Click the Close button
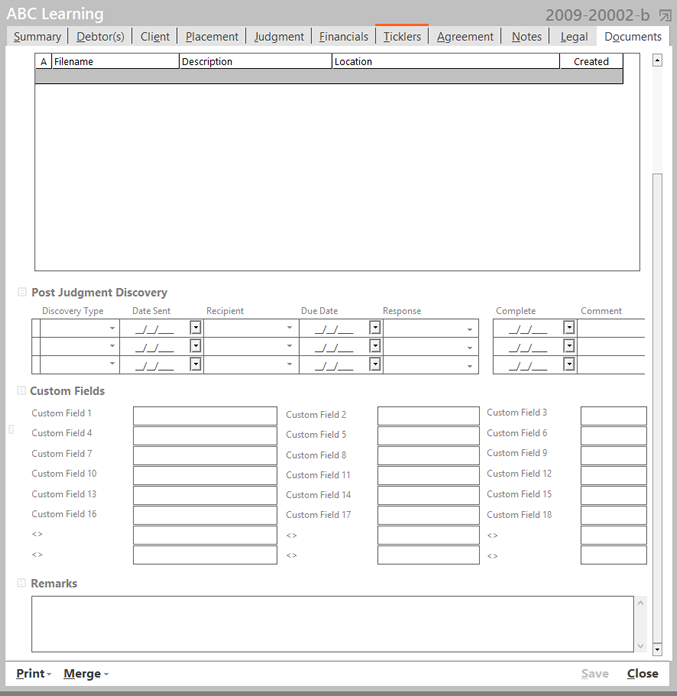Viewport: 677px width, 696px height. click(x=642, y=673)
